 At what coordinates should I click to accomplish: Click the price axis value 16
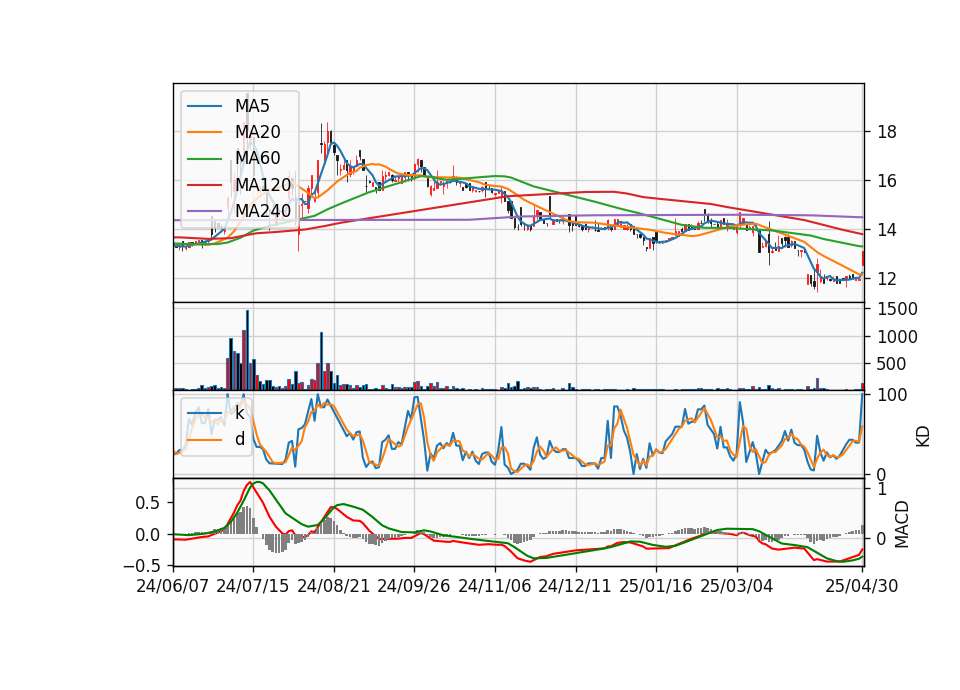(887, 181)
